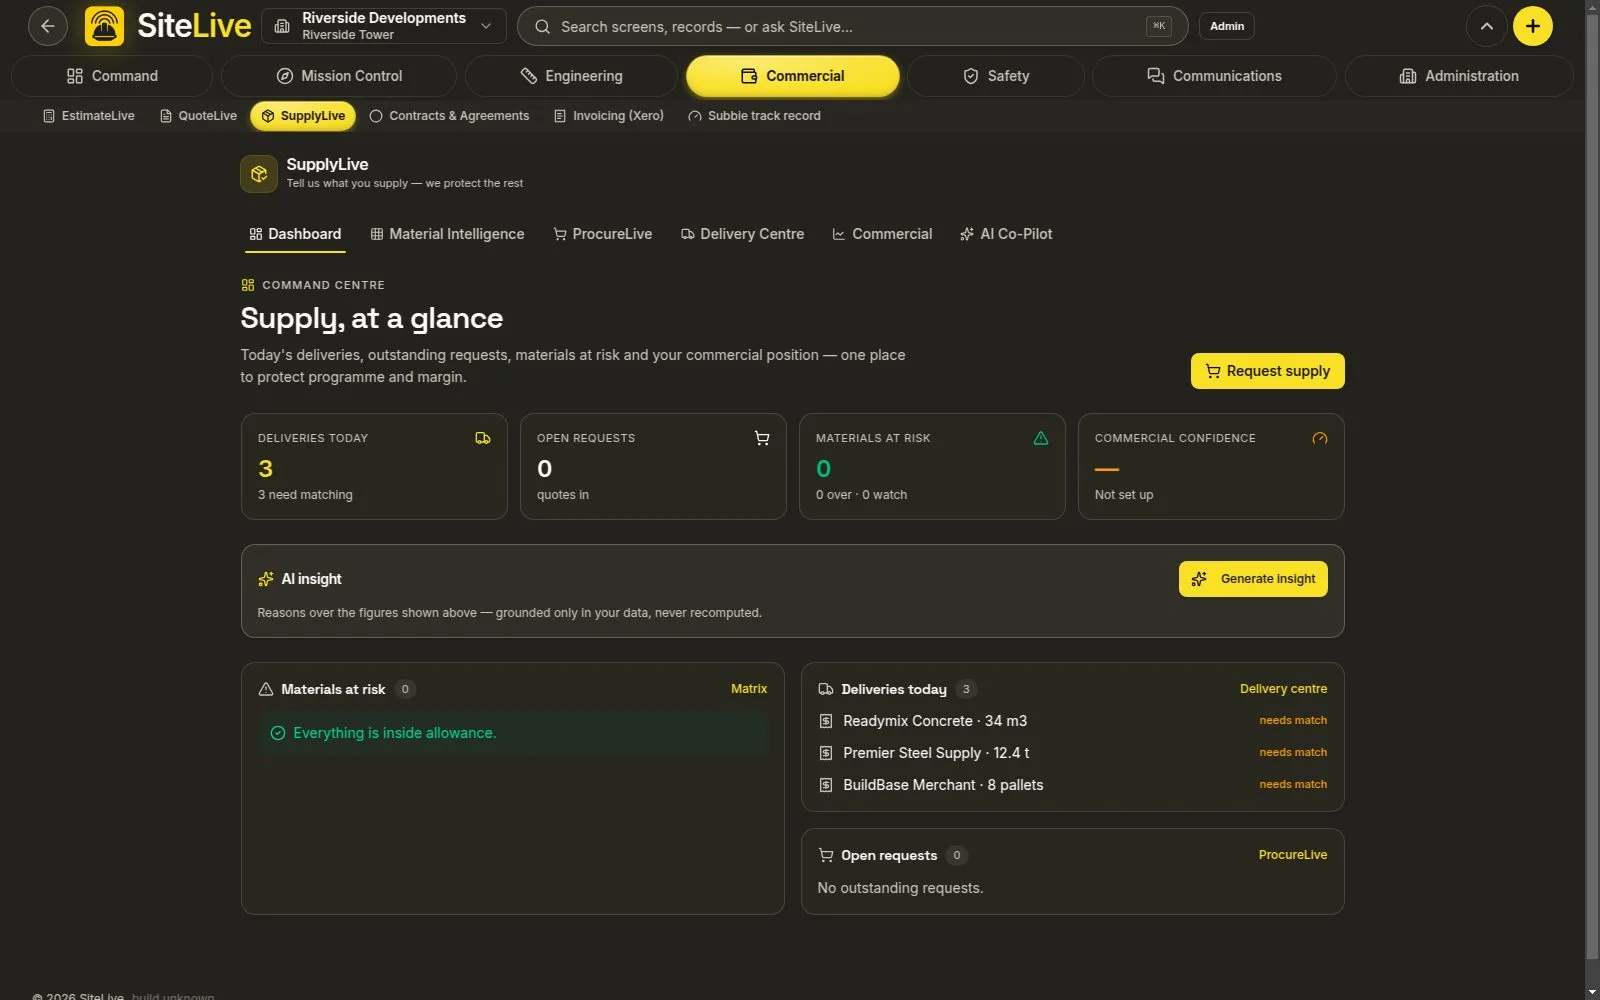Switch to the AI Co-Pilot tab
The image size is (1600, 1000).
pos(1006,234)
